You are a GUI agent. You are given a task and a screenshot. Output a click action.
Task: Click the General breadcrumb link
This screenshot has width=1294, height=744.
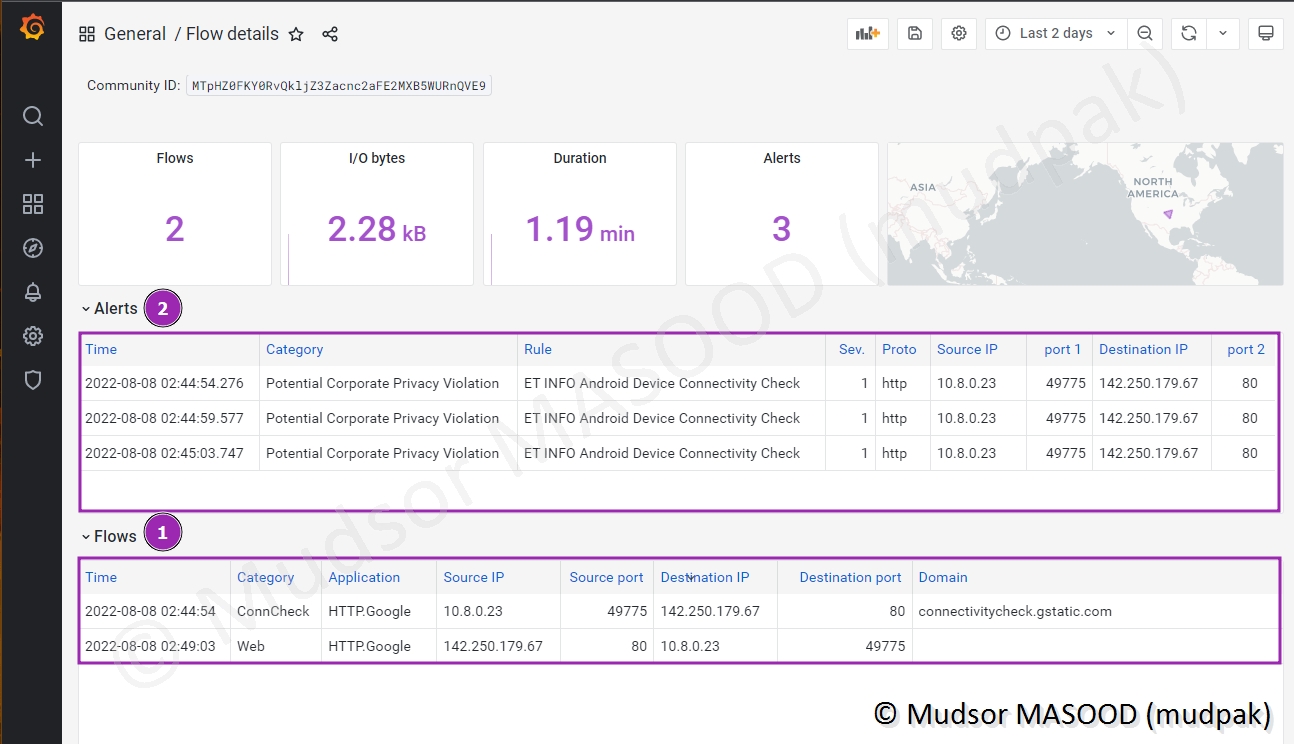(x=135, y=34)
